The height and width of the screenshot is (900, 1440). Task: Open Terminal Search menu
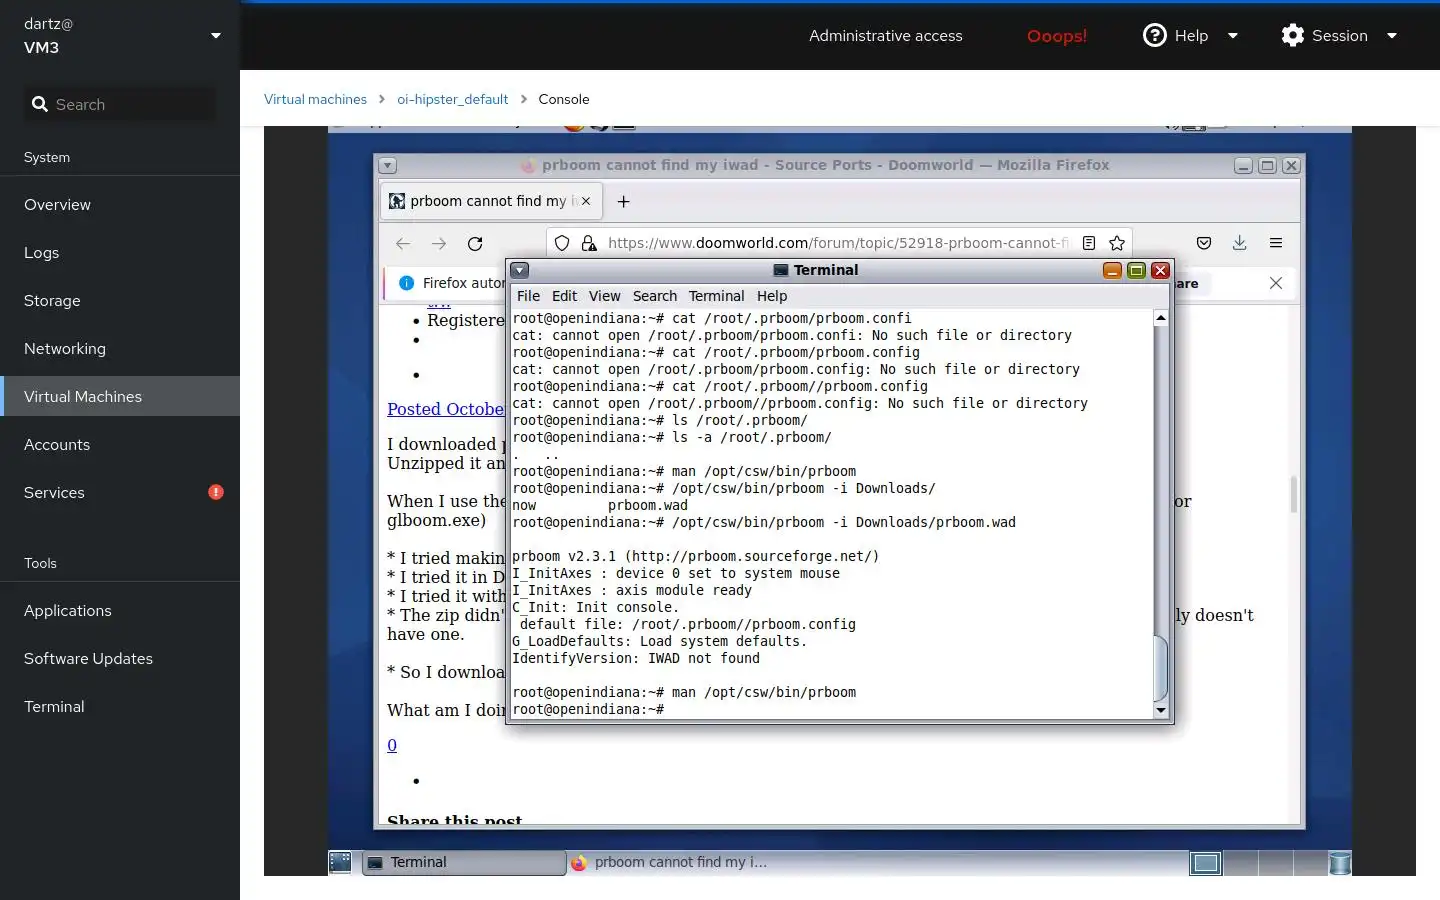point(655,296)
